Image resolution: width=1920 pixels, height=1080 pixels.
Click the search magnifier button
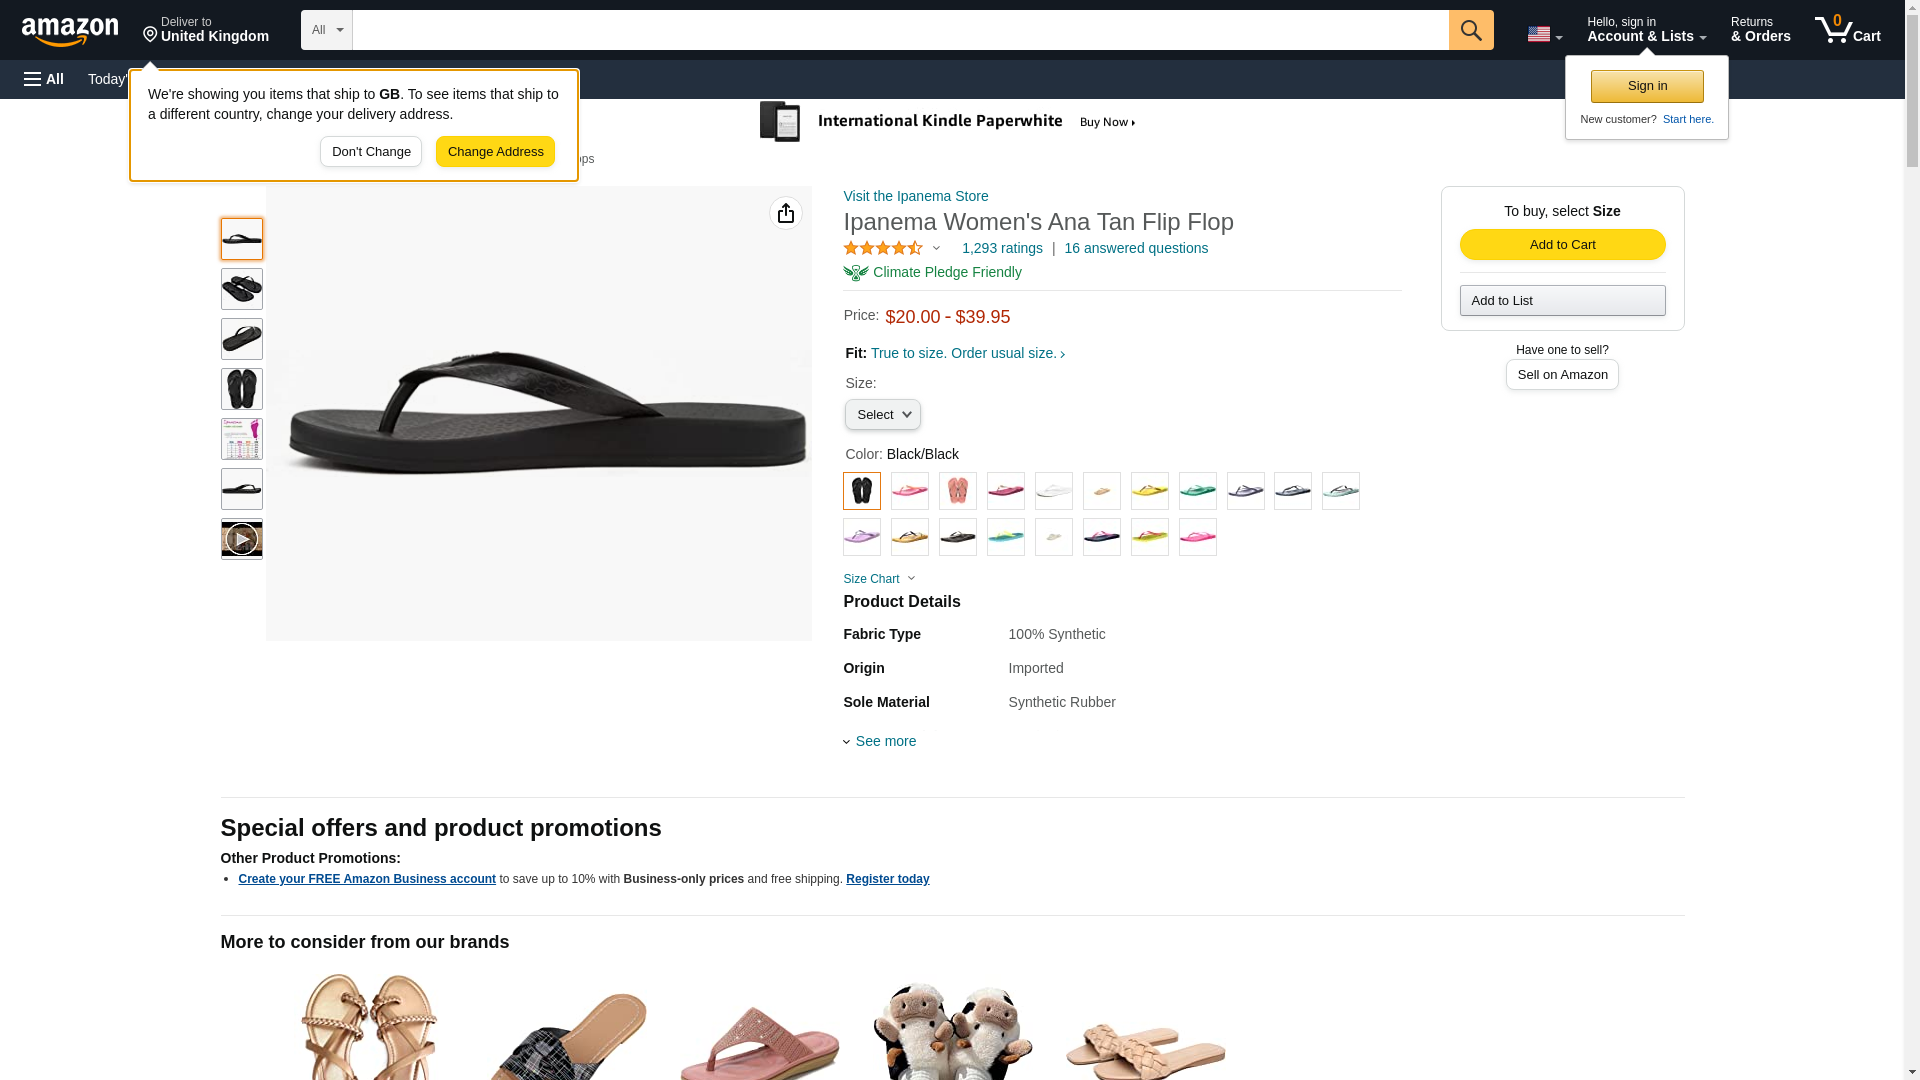coord(1471,30)
